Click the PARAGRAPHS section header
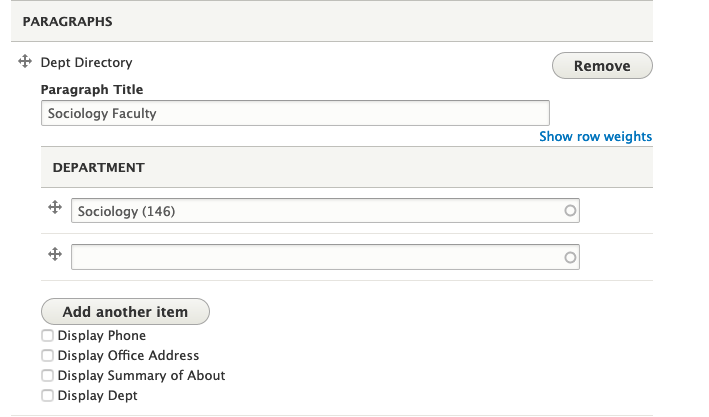Screen dimensions: 709x417 pyautogui.click(x=67, y=21)
